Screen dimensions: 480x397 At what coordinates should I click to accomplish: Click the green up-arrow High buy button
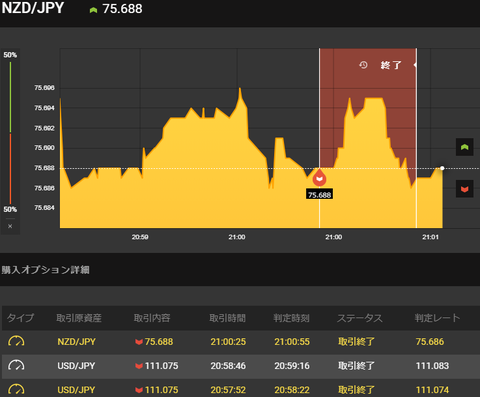(x=465, y=147)
